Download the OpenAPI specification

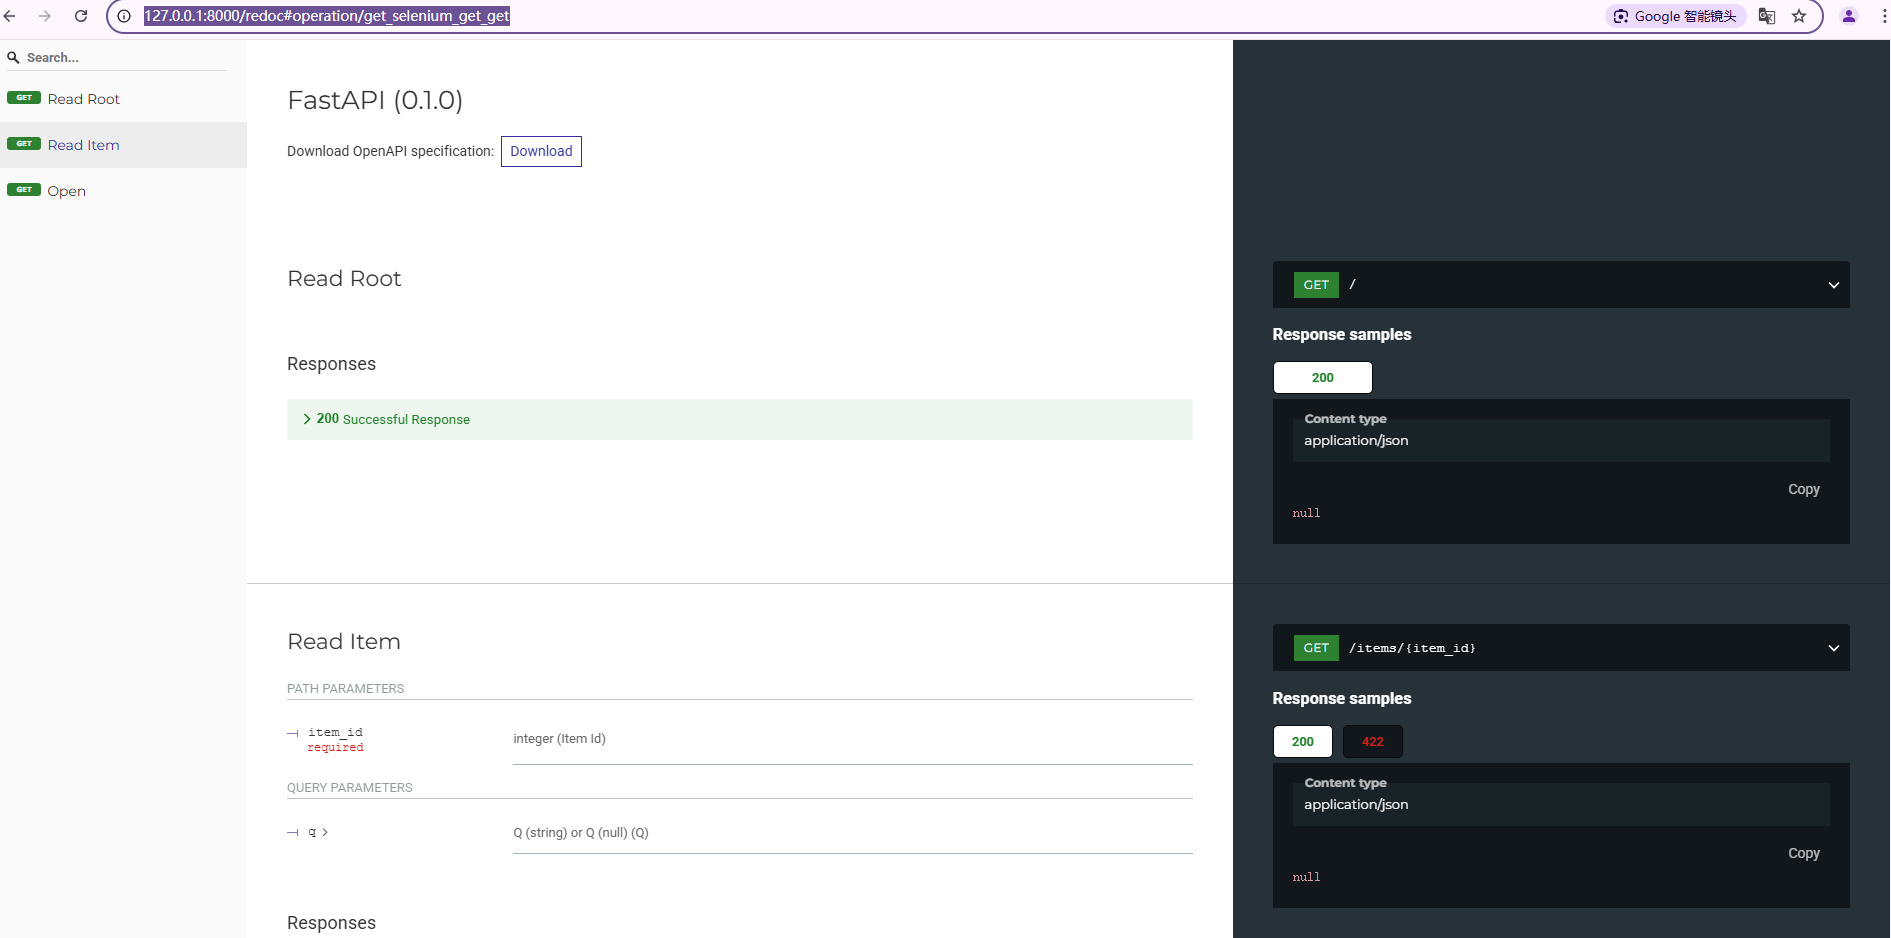pyautogui.click(x=541, y=151)
